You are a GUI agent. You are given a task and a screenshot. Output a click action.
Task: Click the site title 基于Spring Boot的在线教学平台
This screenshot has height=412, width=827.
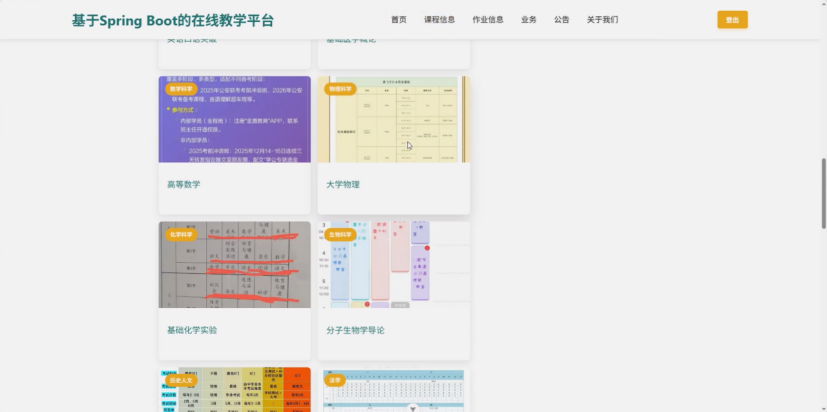pyautogui.click(x=172, y=21)
